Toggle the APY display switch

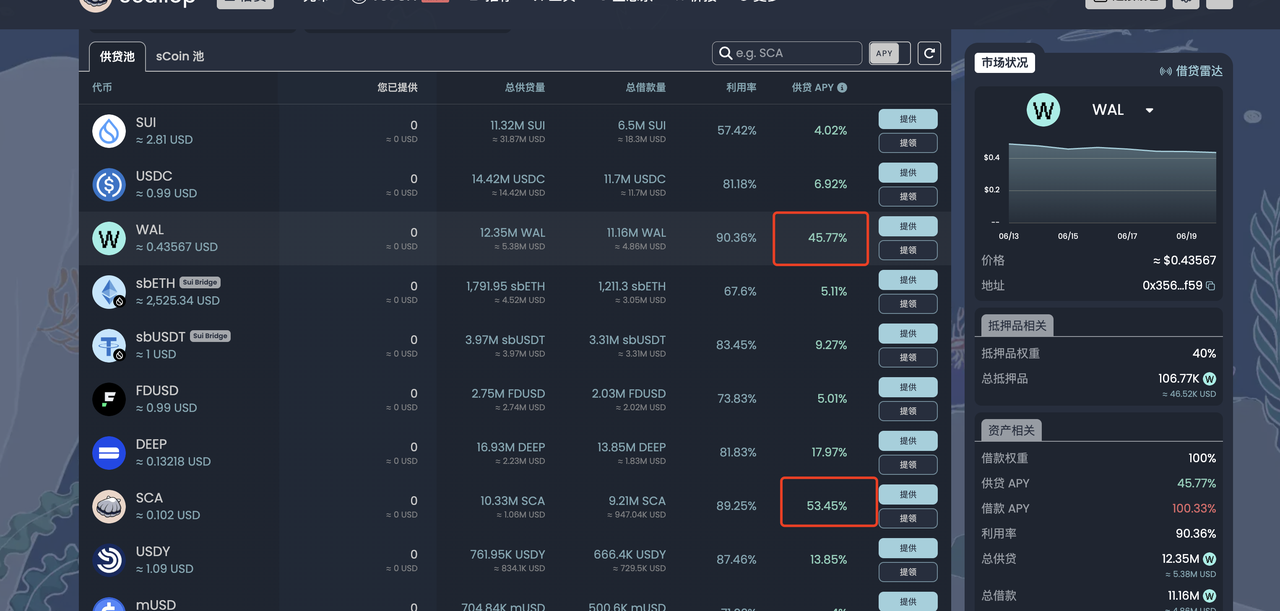[889, 54]
